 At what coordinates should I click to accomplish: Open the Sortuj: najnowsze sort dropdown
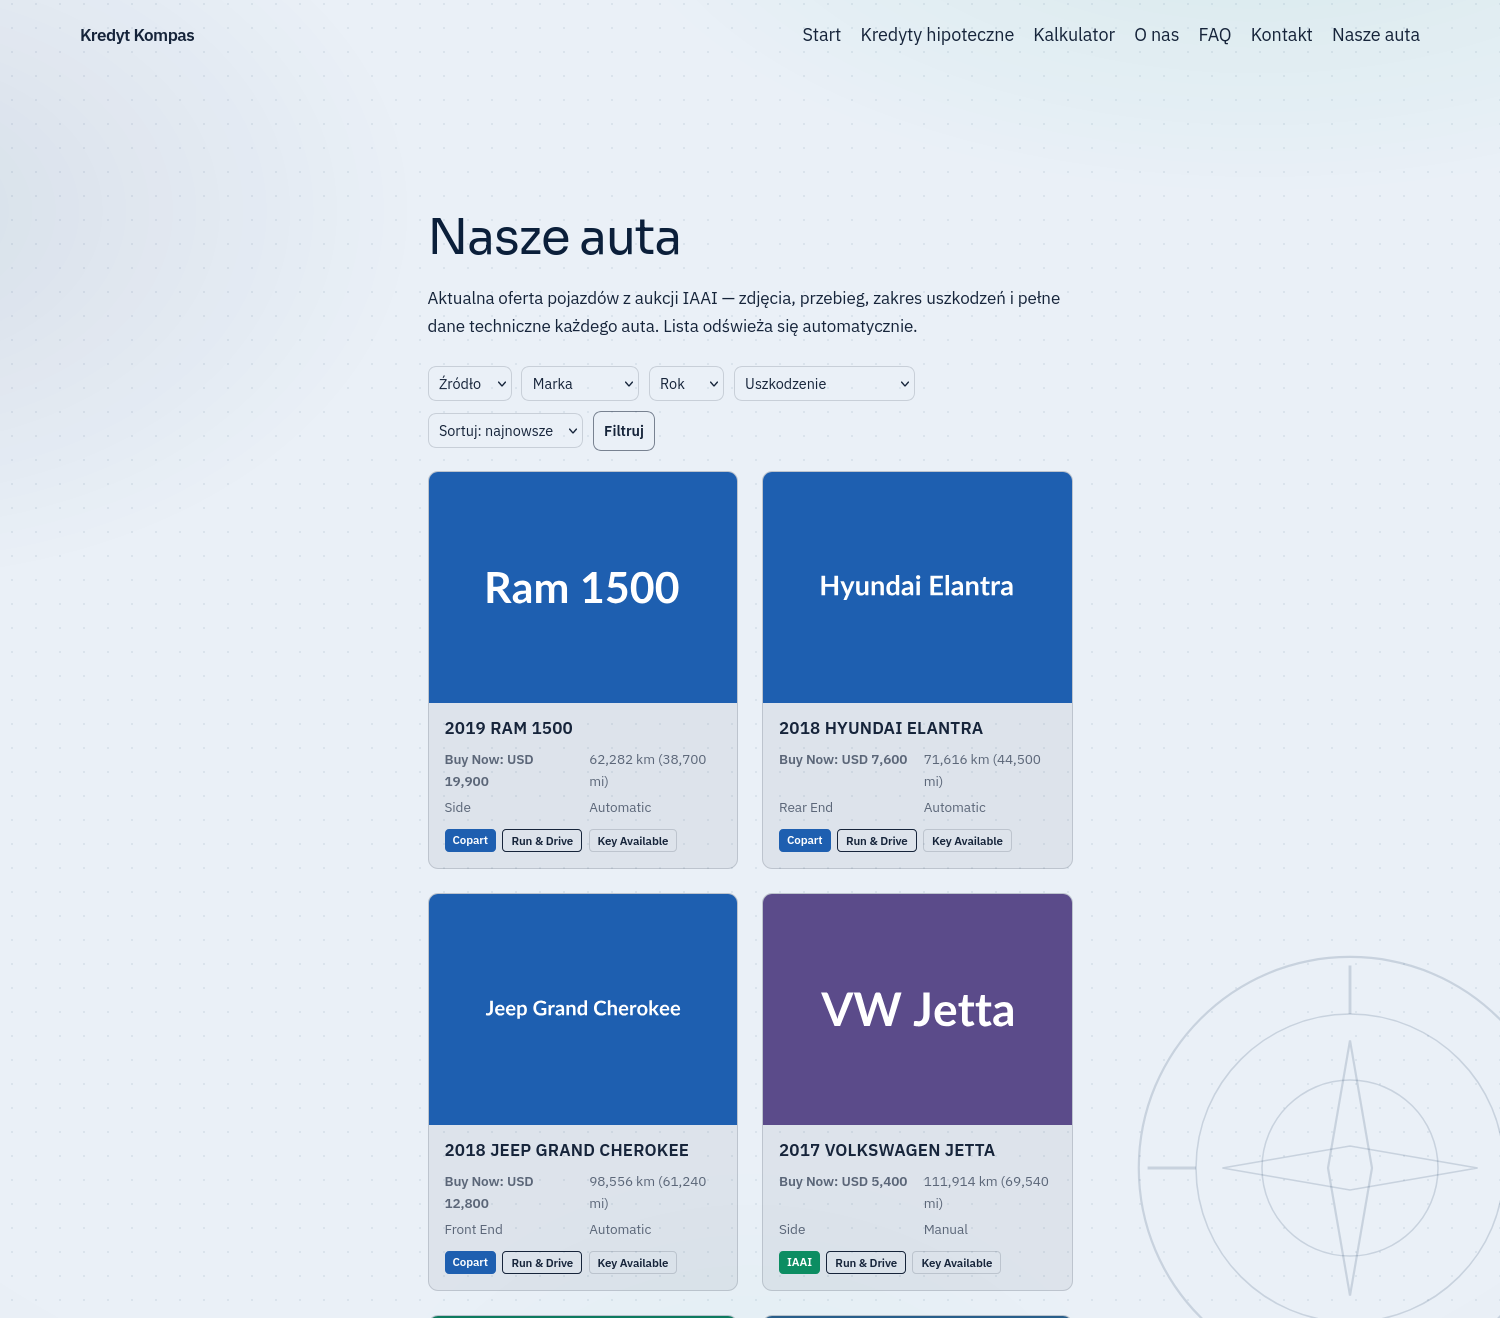pos(505,431)
